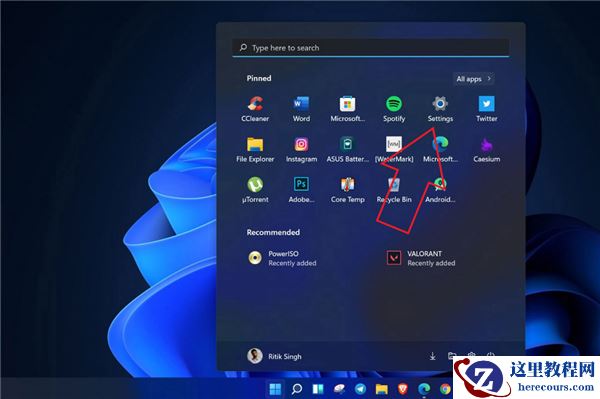Open Recycle Bin from pinned apps
Image resolution: width=600 pixels, height=399 pixels.
(394, 190)
